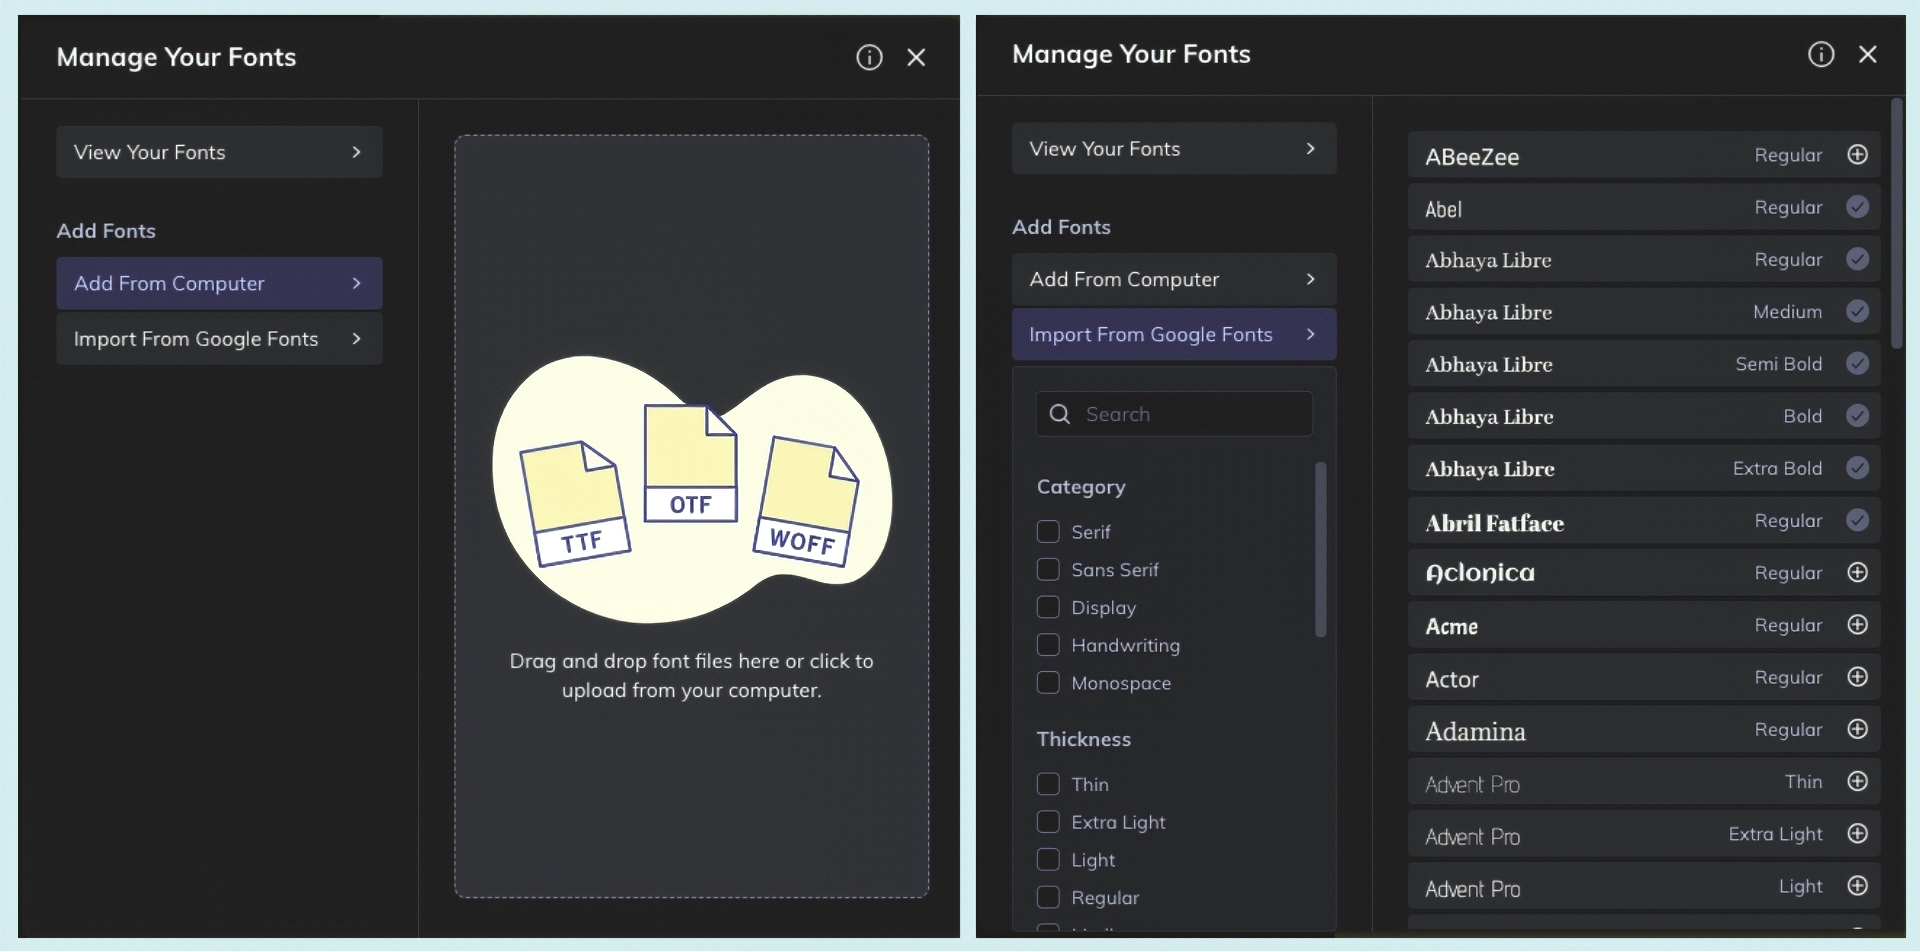Expand View Your Fonts in left panel
The image size is (1920, 952).
click(219, 152)
